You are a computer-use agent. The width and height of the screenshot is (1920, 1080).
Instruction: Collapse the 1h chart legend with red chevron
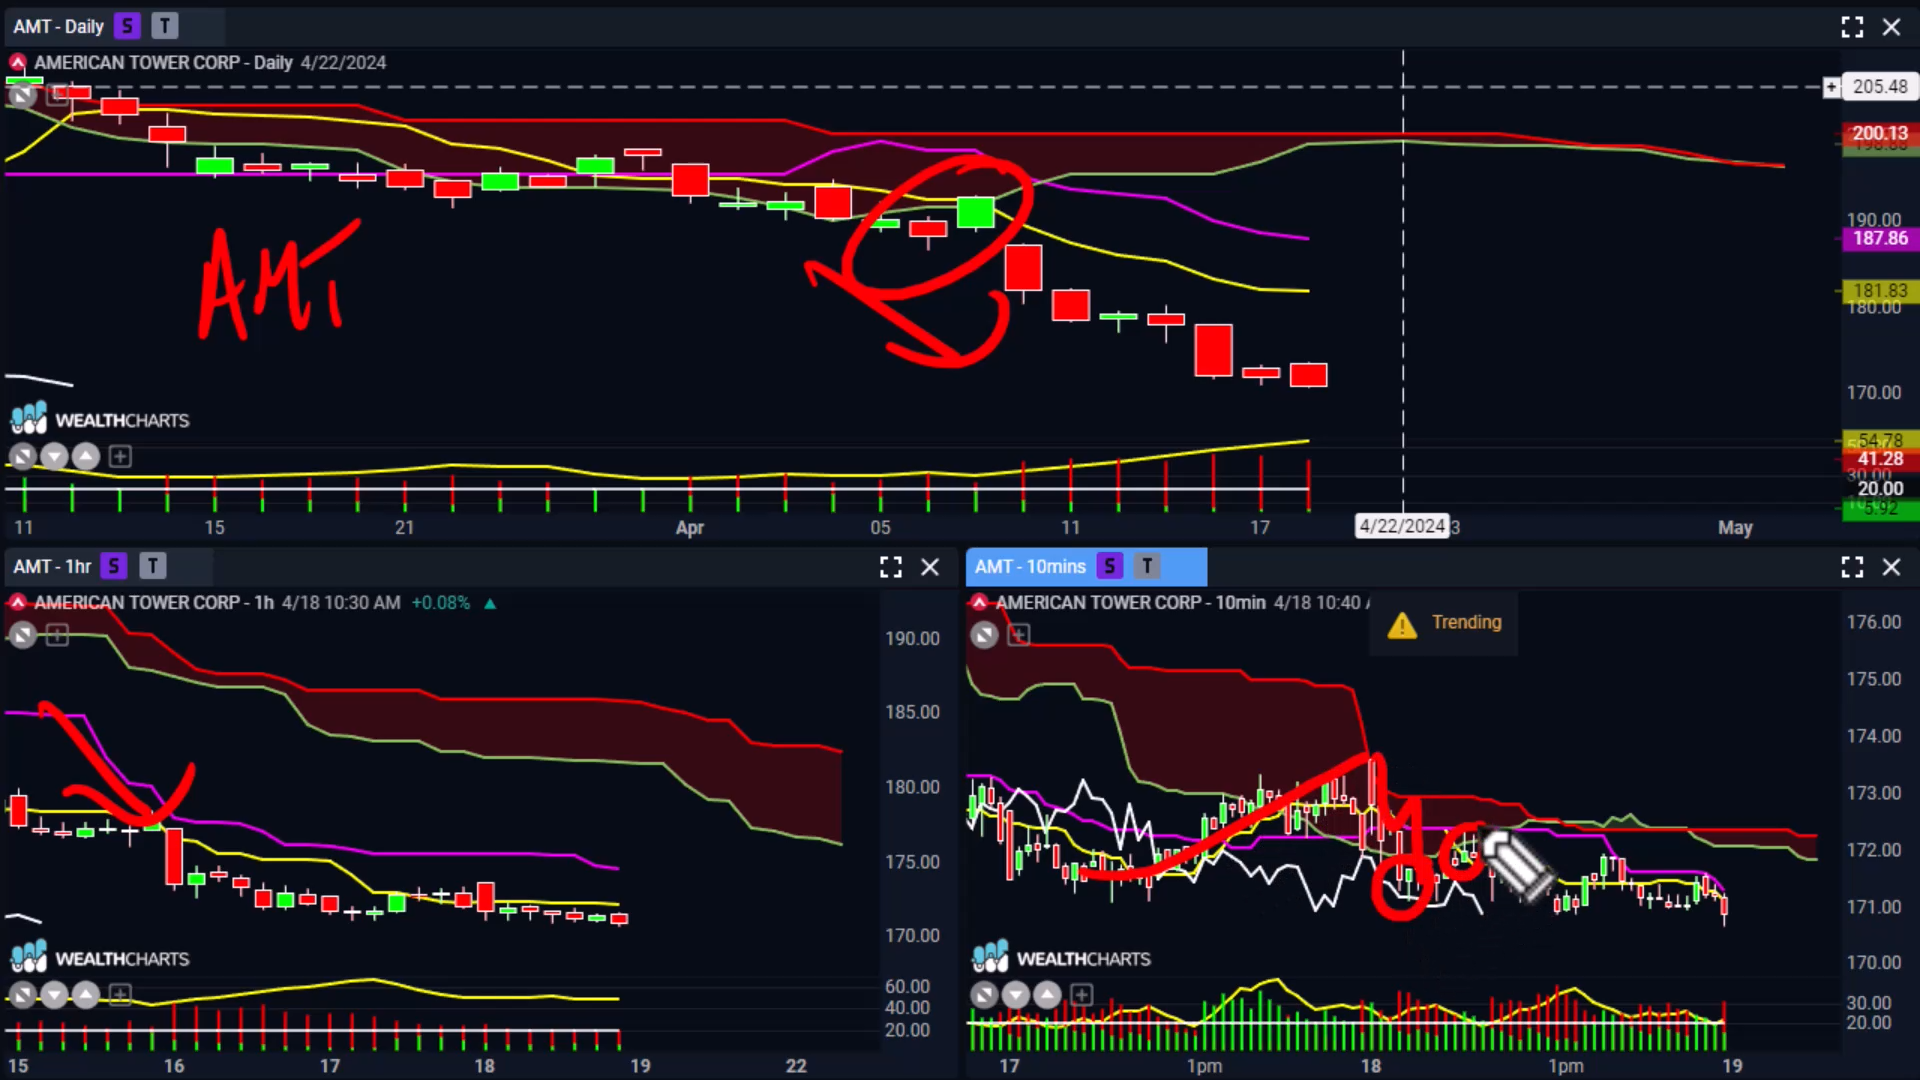(x=18, y=603)
